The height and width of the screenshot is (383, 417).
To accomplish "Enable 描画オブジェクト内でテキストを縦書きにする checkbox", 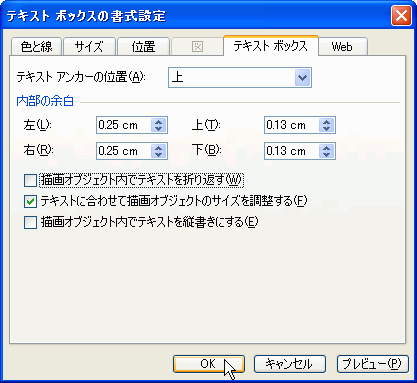I will click(30, 222).
